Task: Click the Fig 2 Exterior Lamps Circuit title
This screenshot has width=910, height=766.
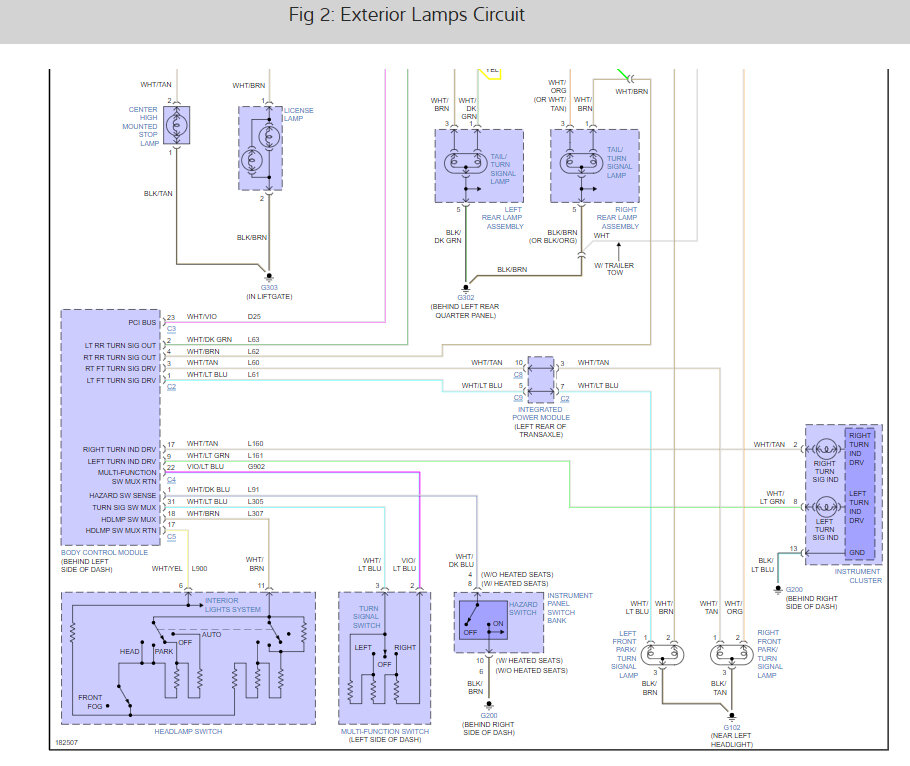Action: 406,15
